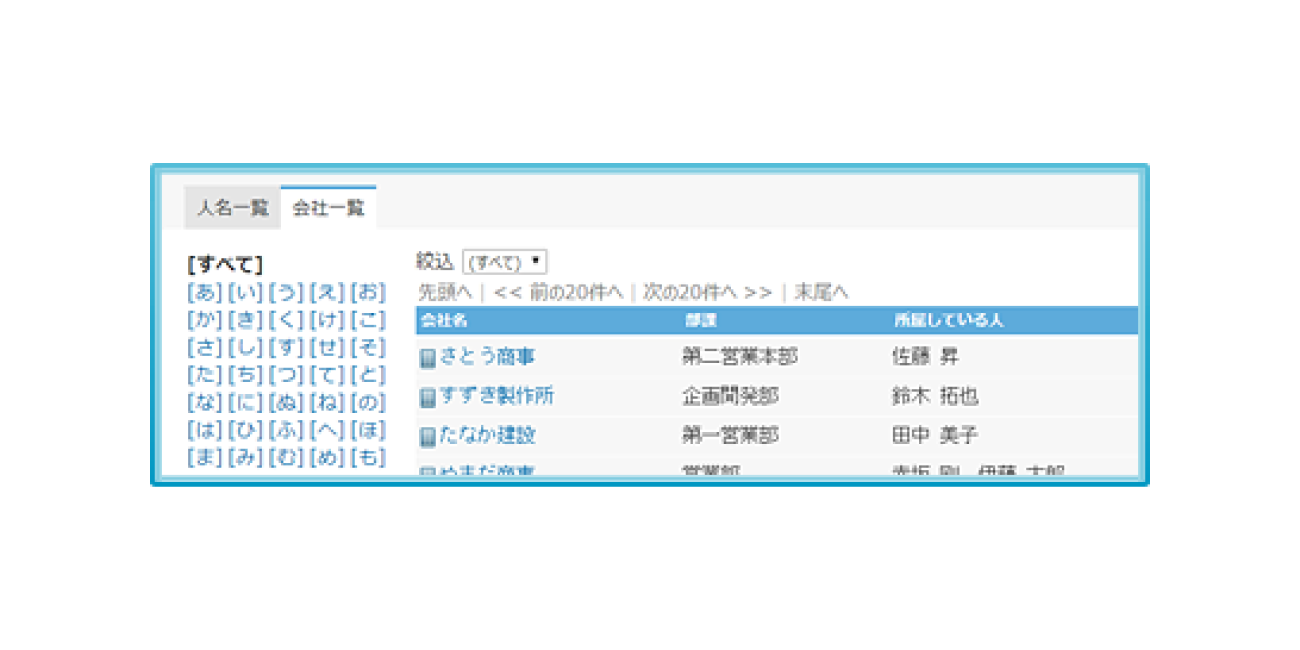Click the building icon beside たなか建設
Image resolution: width=1300 pixels, height=650 pixels.
(x=427, y=436)
